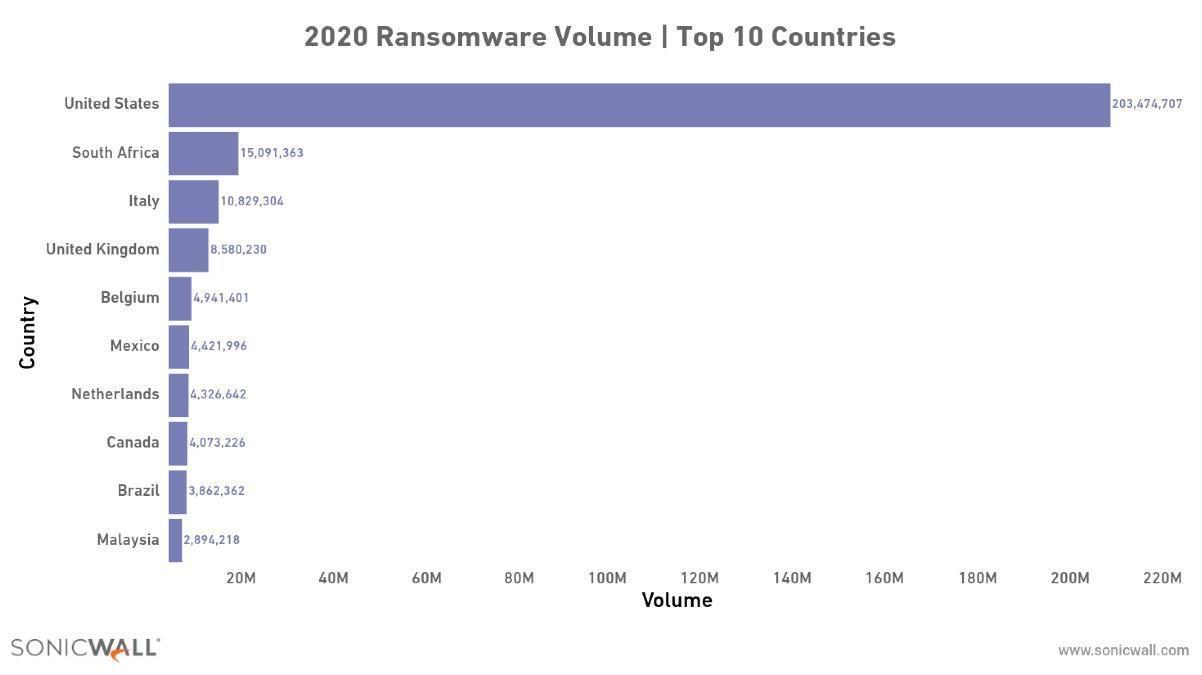
Task: Click the Mexico bar
Action: [x=178, y=346]
